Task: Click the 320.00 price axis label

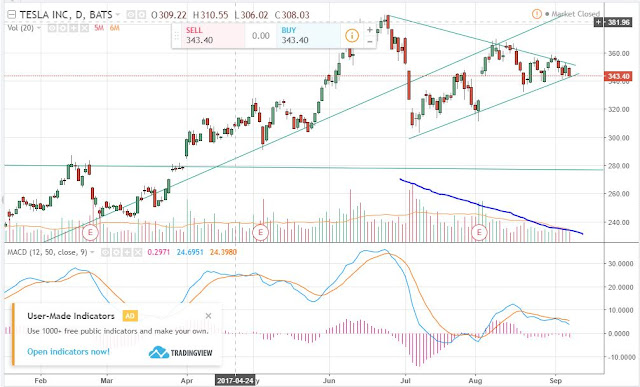Action: (619, 109)
